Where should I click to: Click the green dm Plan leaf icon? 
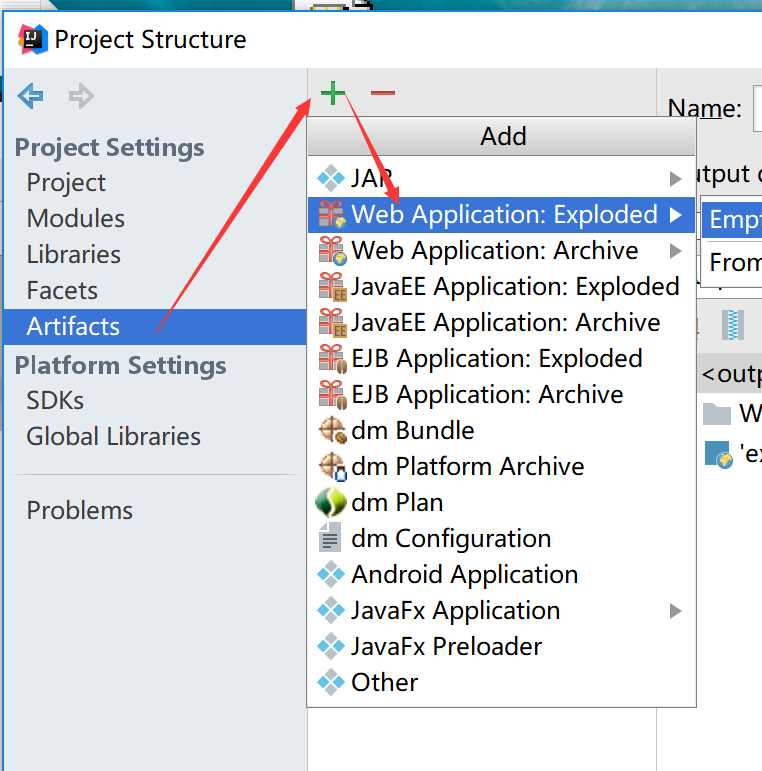330,502
